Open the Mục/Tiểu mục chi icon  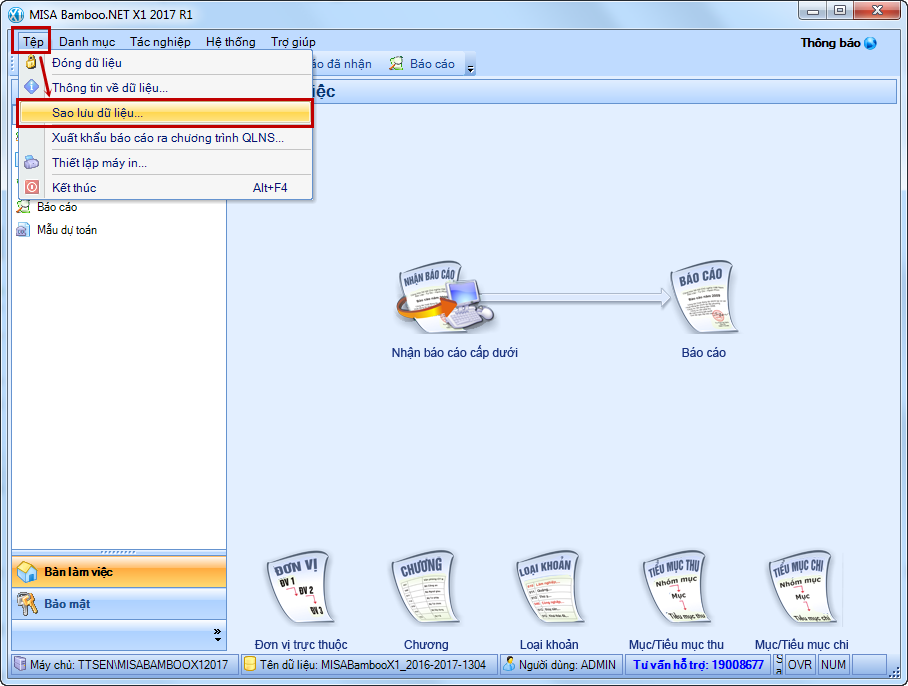(x=801, y=587)
